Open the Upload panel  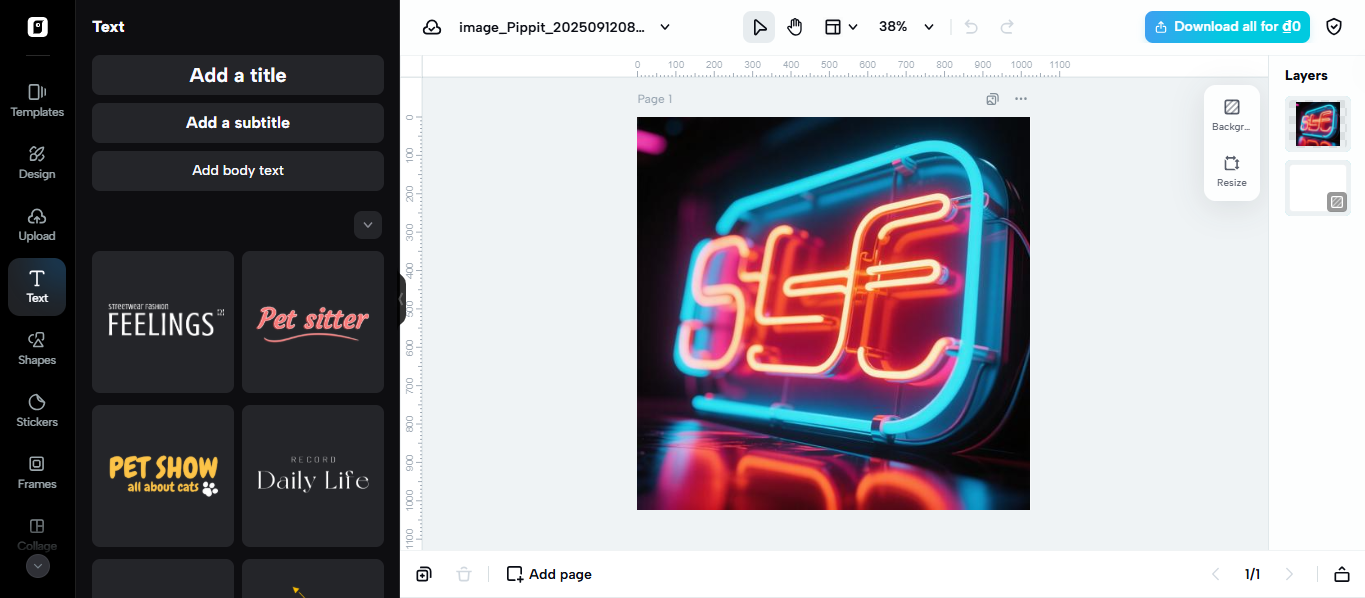(36, 224)
